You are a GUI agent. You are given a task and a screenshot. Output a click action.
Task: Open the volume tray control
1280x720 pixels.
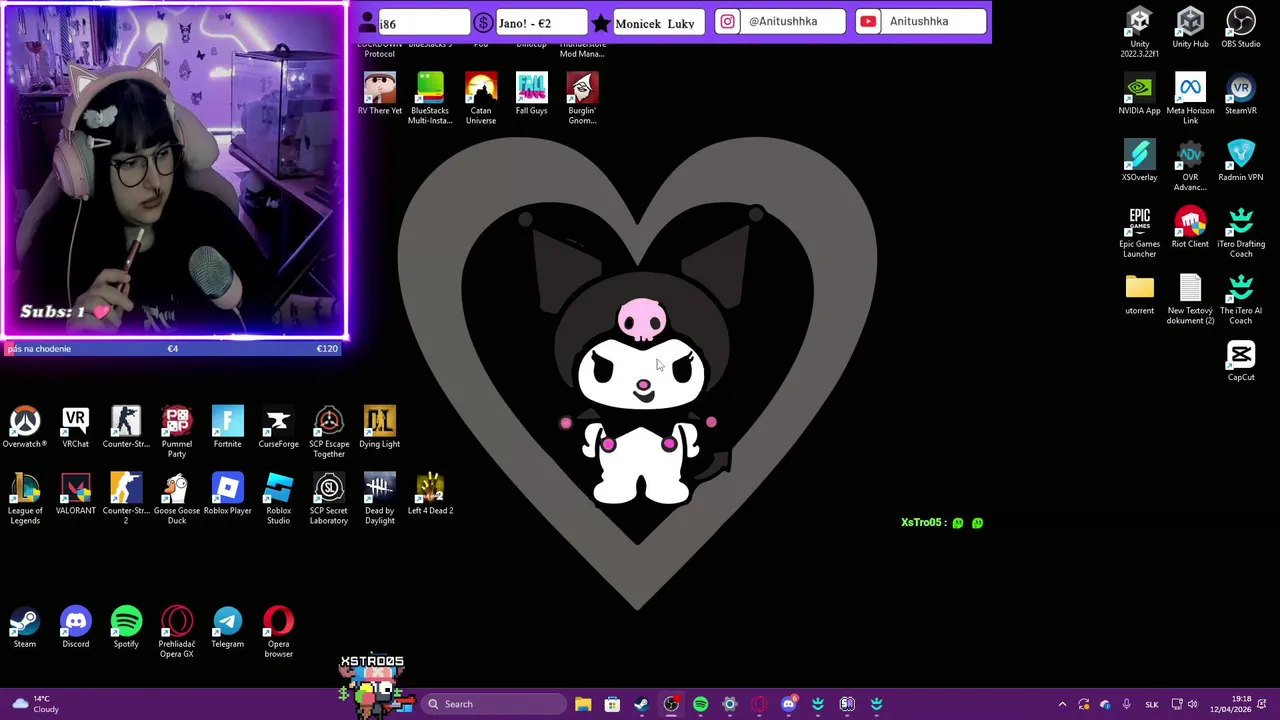point(1192,704)
